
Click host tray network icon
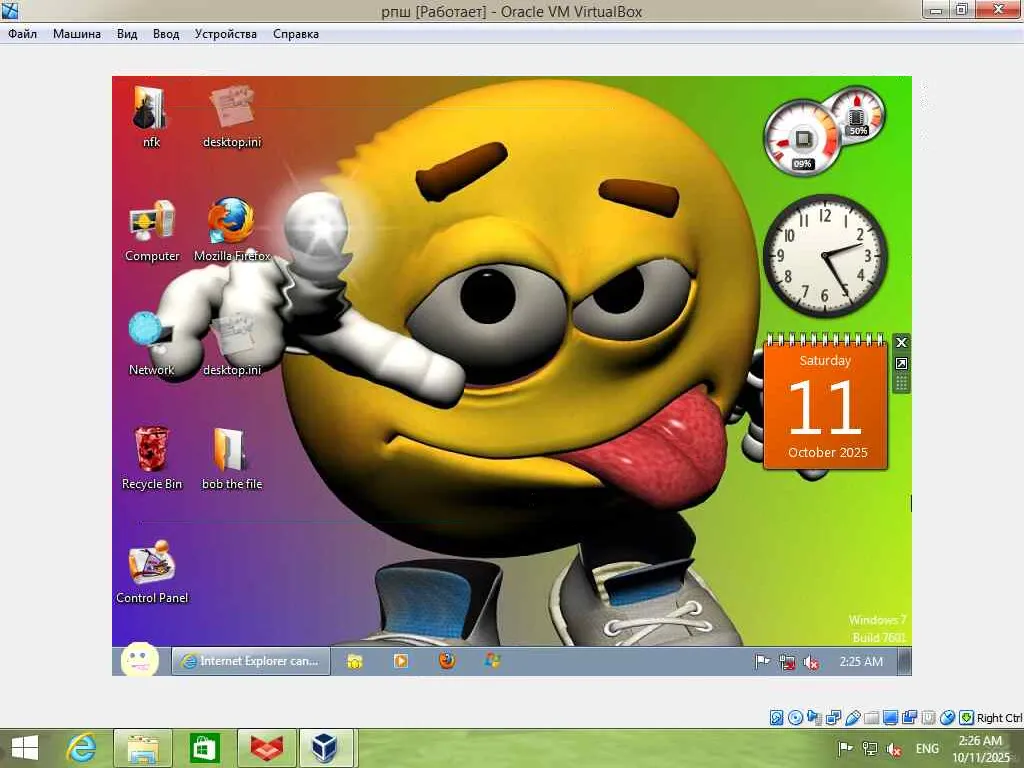click(869, 748)
